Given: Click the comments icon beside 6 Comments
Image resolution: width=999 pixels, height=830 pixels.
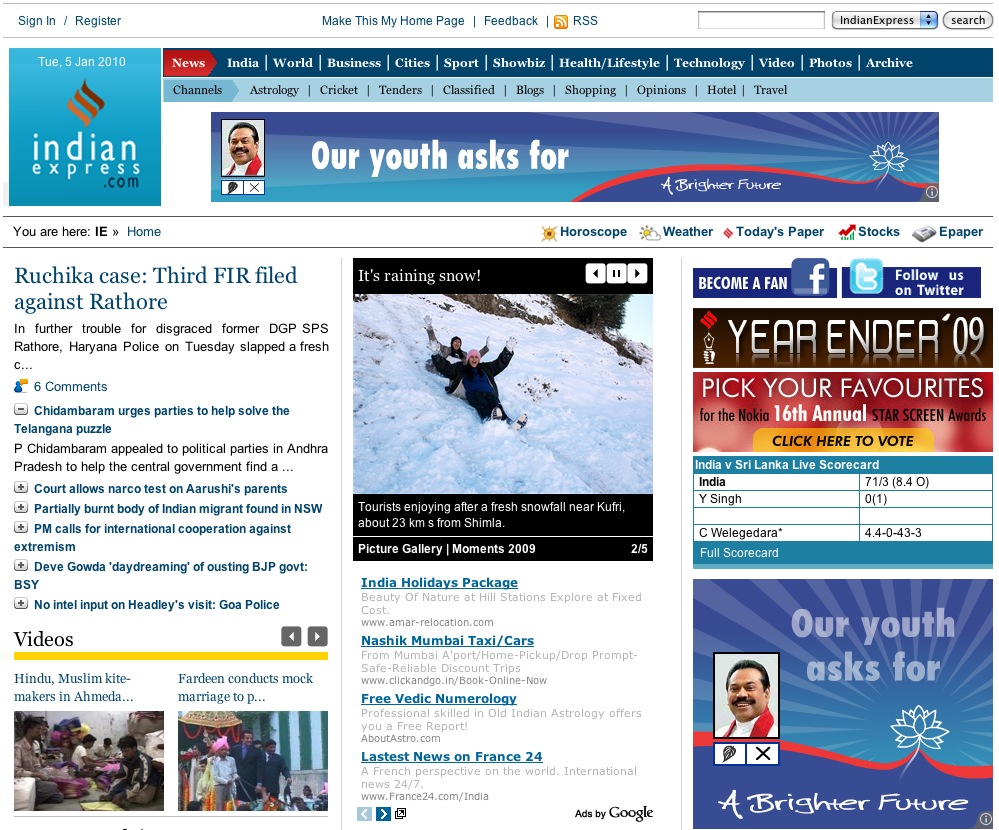Looking at the screenshot, I should [x=21, y=386].
